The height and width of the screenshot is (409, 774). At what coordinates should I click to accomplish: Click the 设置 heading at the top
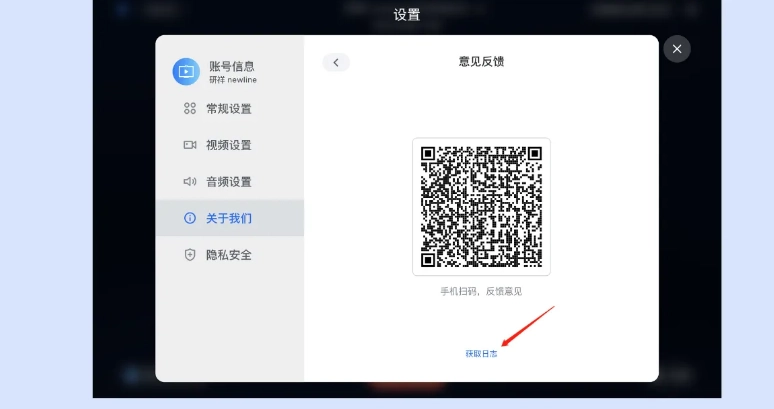[407, 15]
